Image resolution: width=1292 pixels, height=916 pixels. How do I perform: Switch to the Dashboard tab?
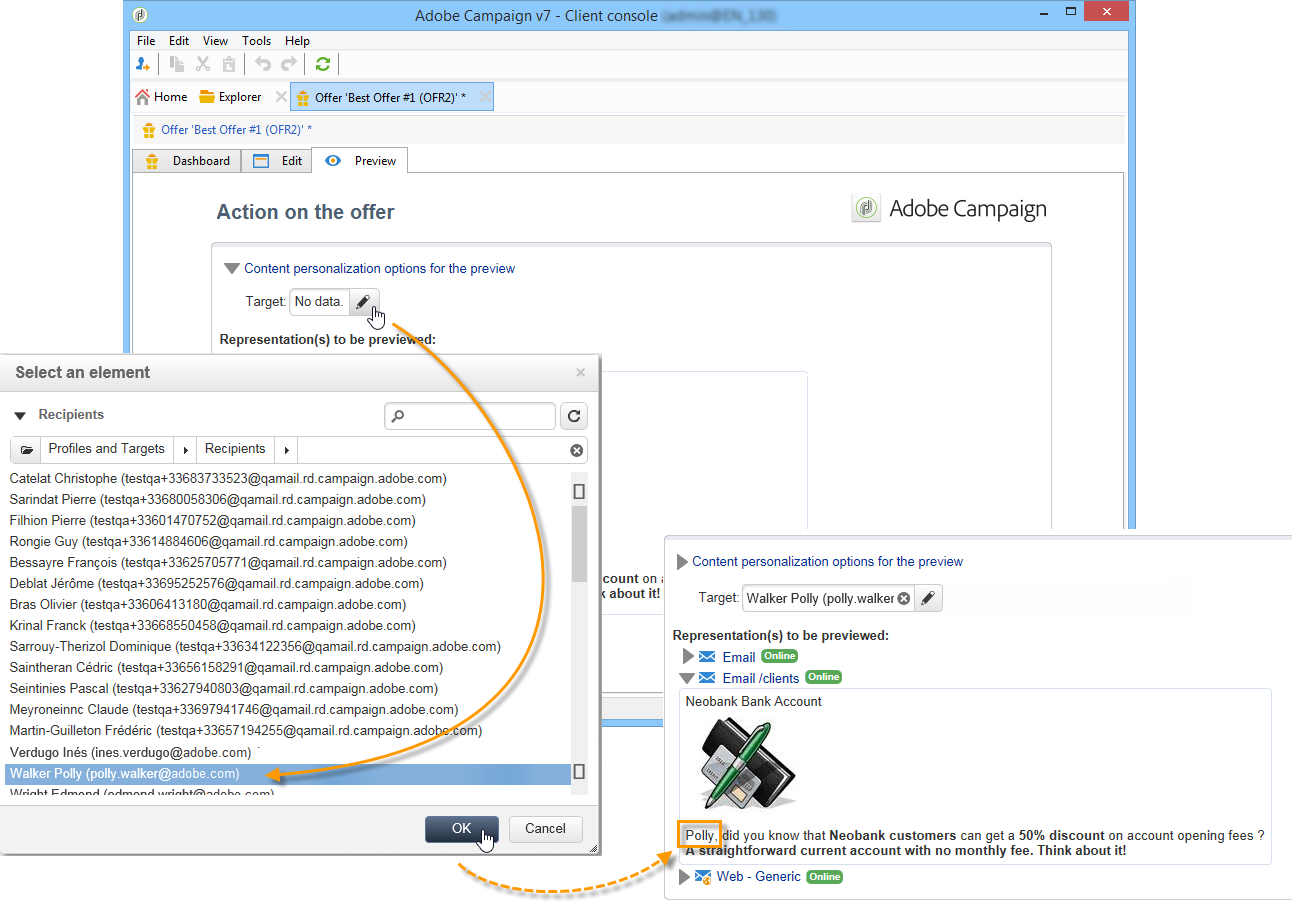[x=187, y=161]
